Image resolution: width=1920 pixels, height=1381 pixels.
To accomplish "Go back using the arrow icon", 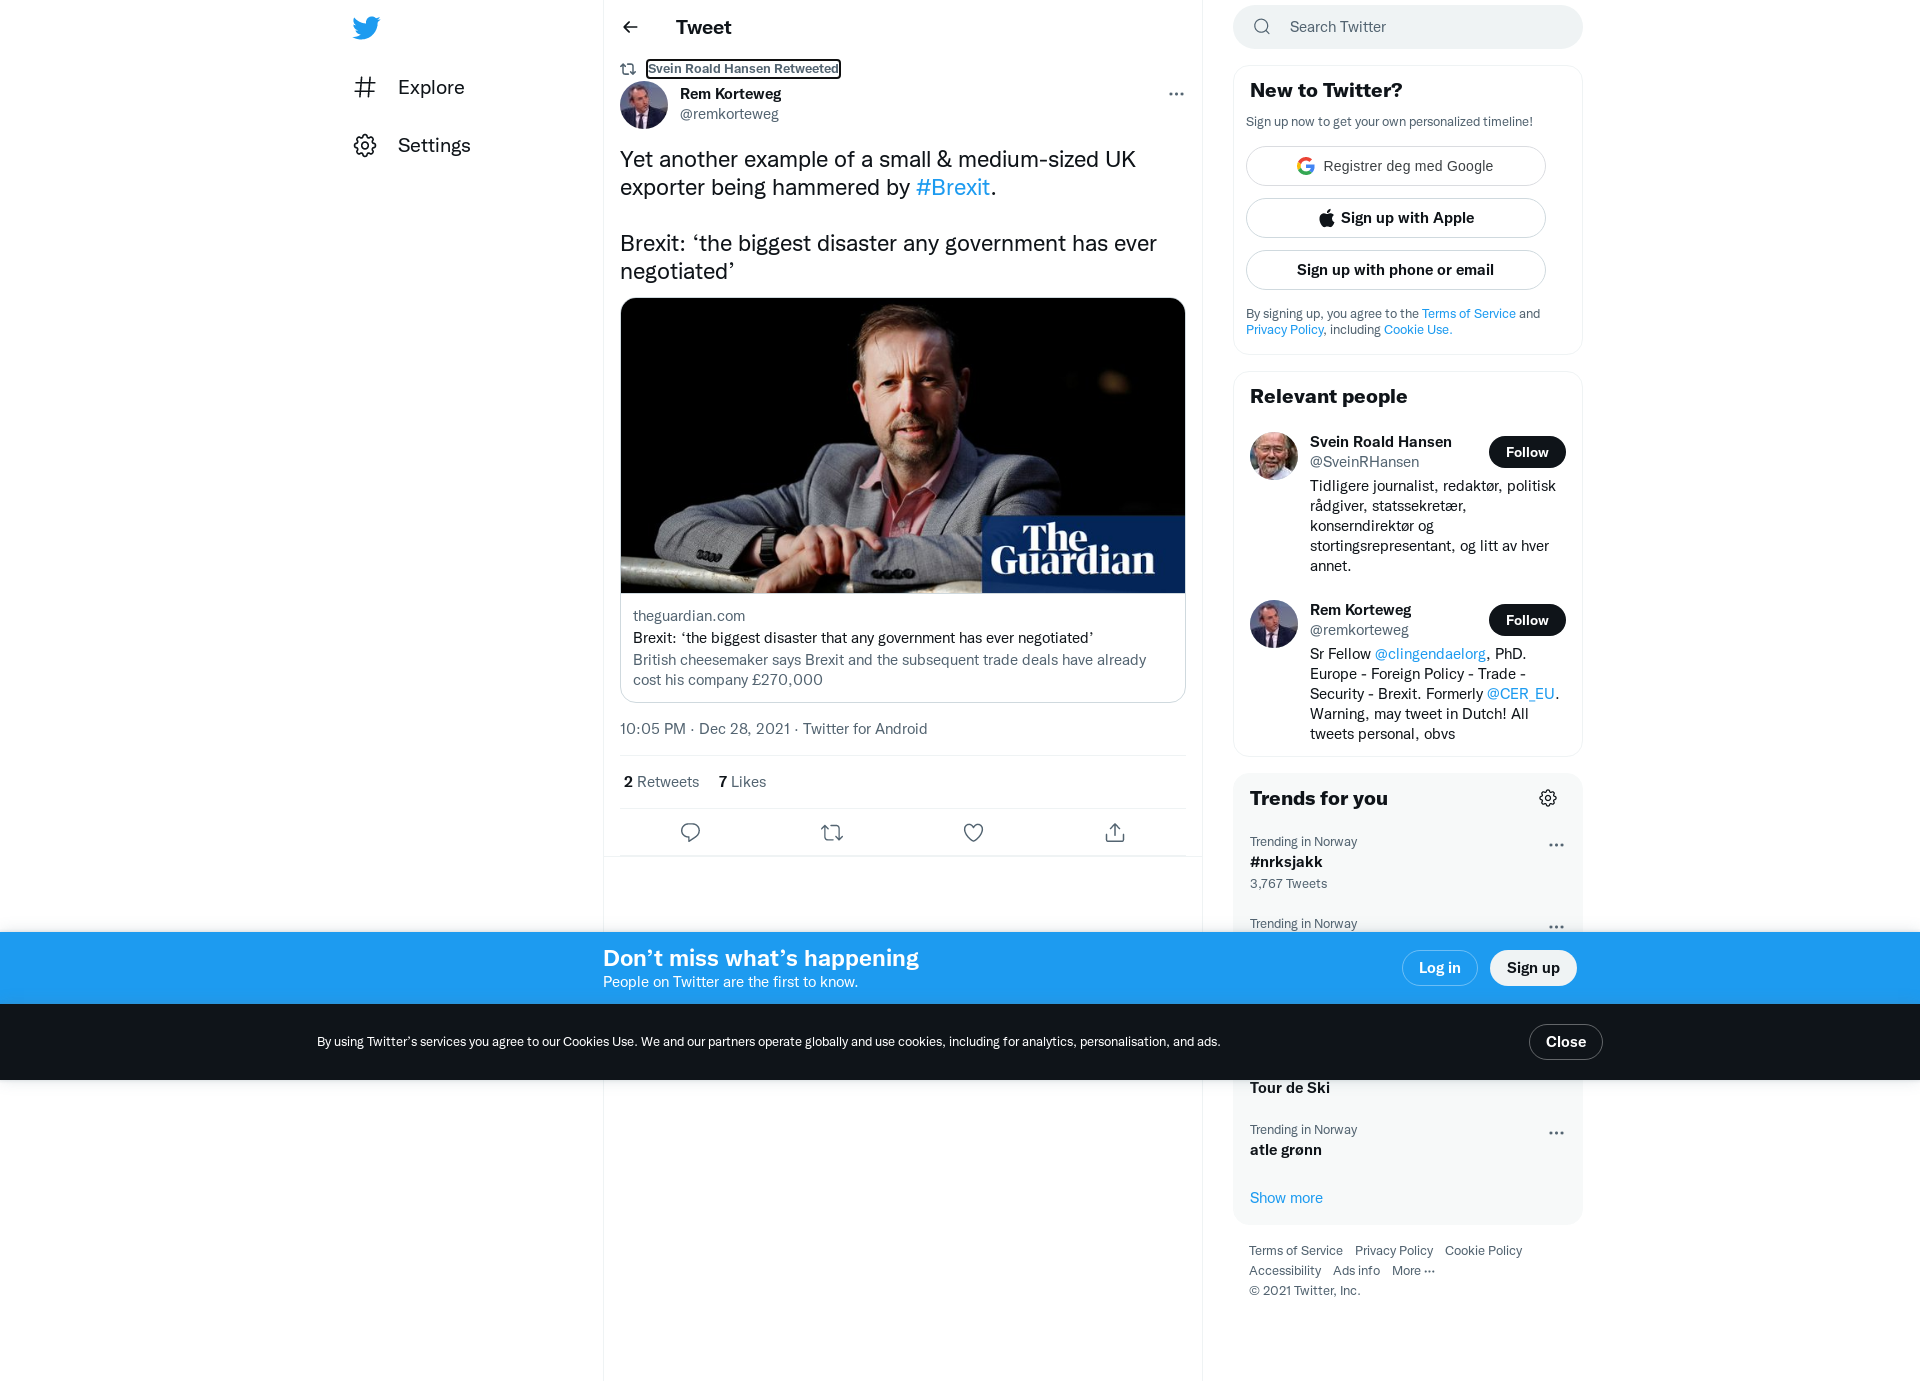I will click(630, 27).
